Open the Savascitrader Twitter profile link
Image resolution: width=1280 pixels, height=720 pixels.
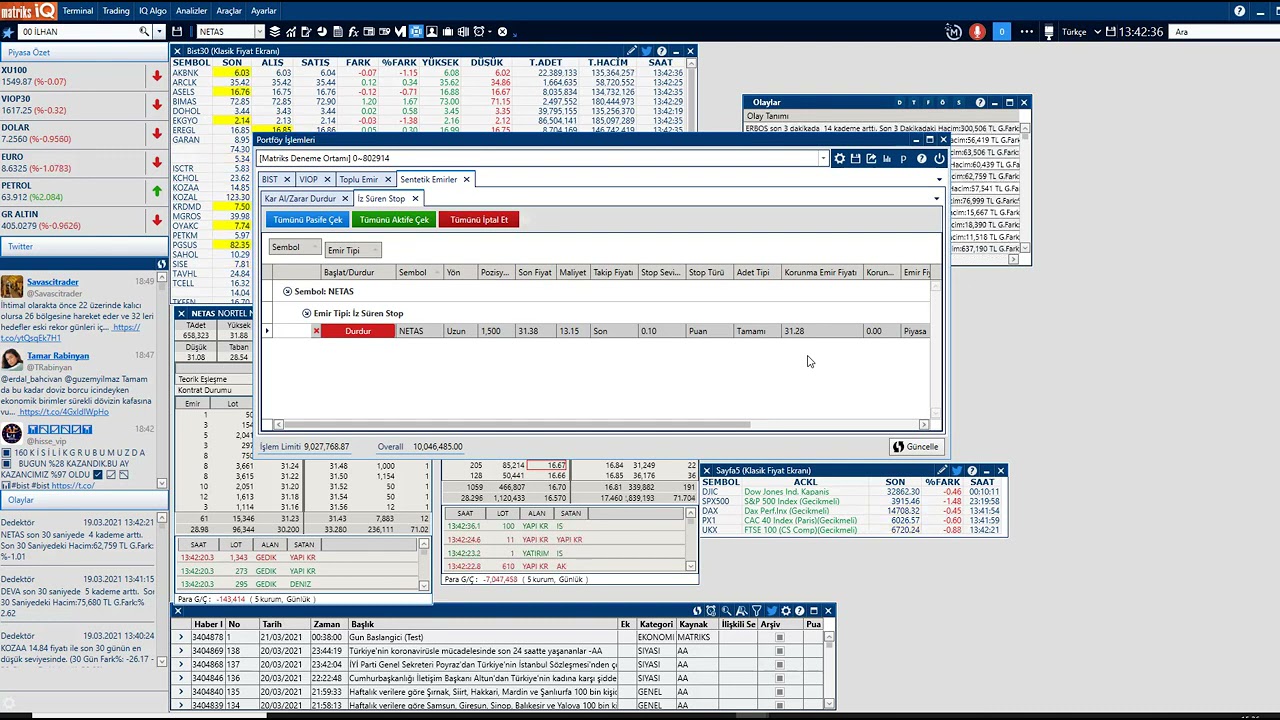tap(54, 282)
